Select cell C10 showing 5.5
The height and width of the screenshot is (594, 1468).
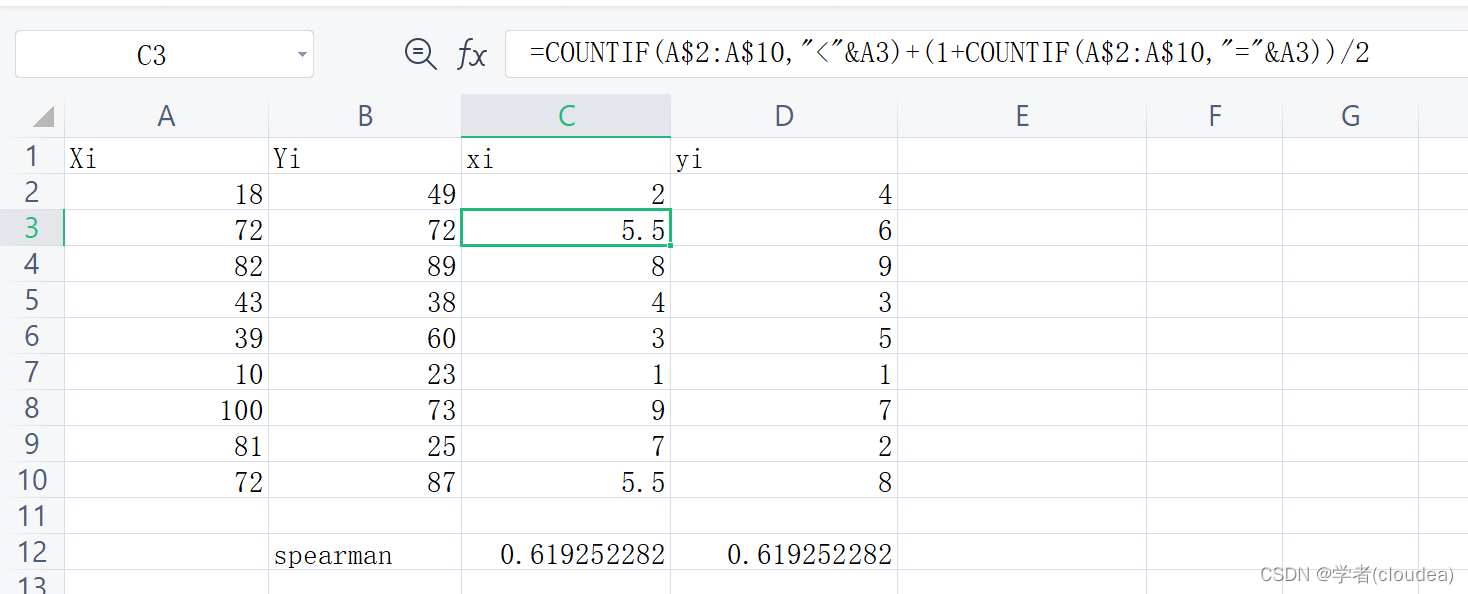click(566, 480)
